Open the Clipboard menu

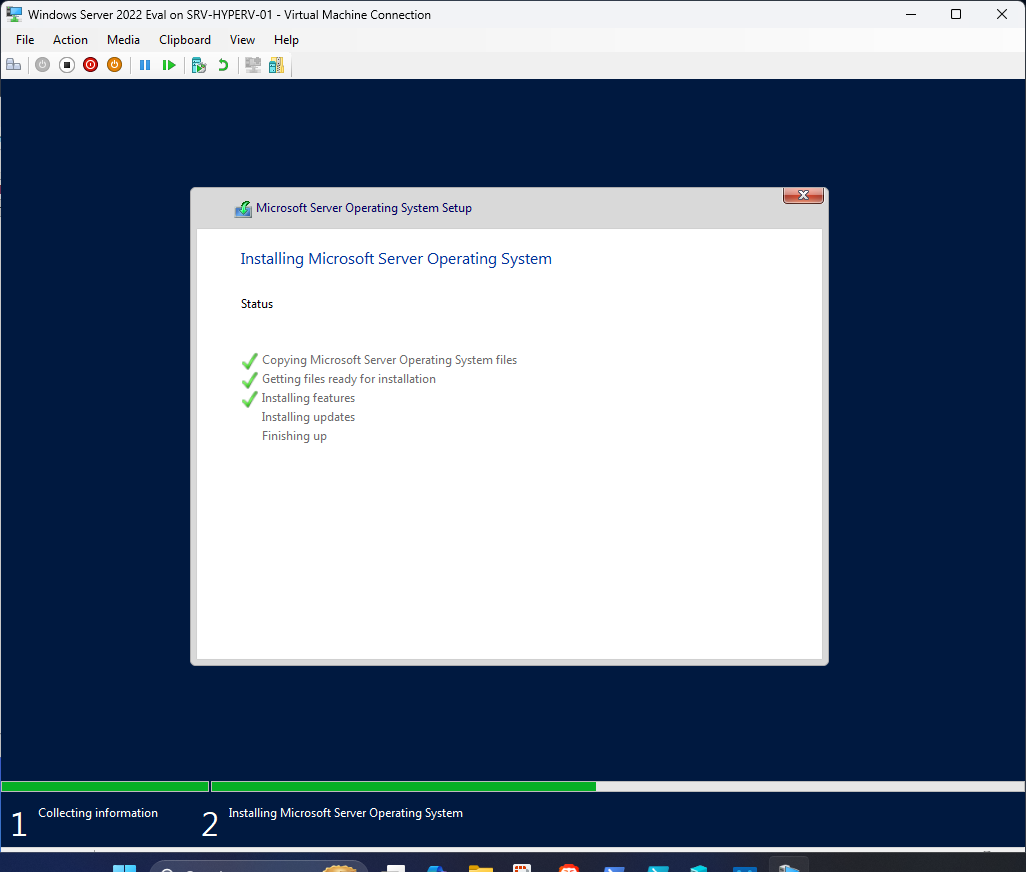click(x=185, y=40)
